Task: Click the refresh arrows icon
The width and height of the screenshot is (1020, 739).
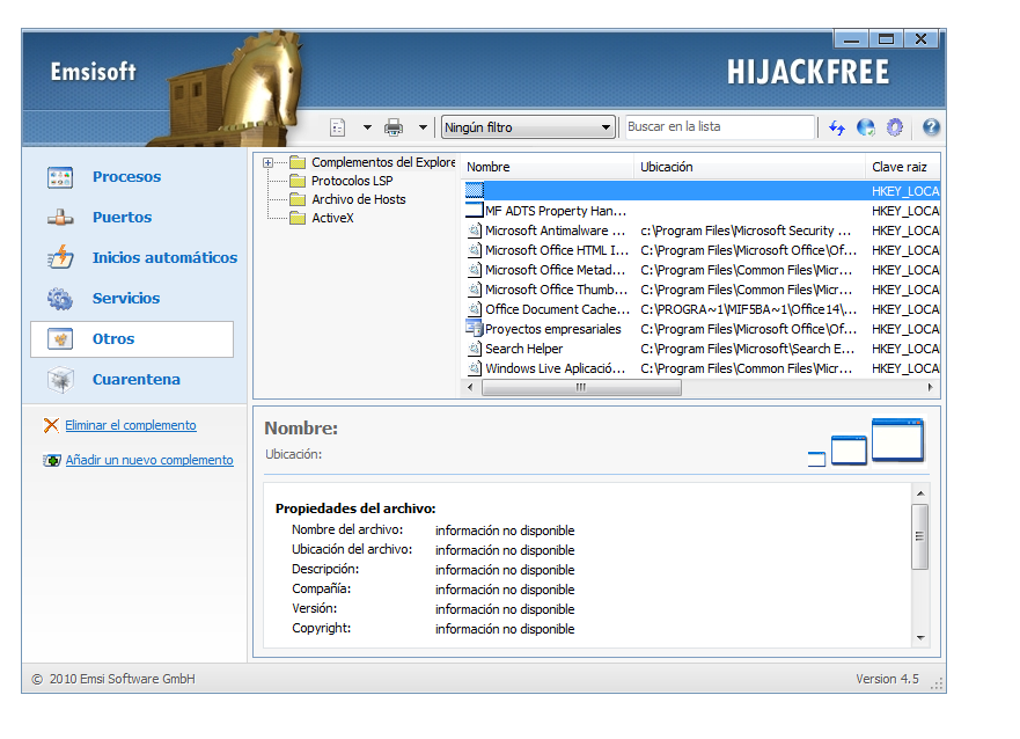Action: (x=837, y=128)
